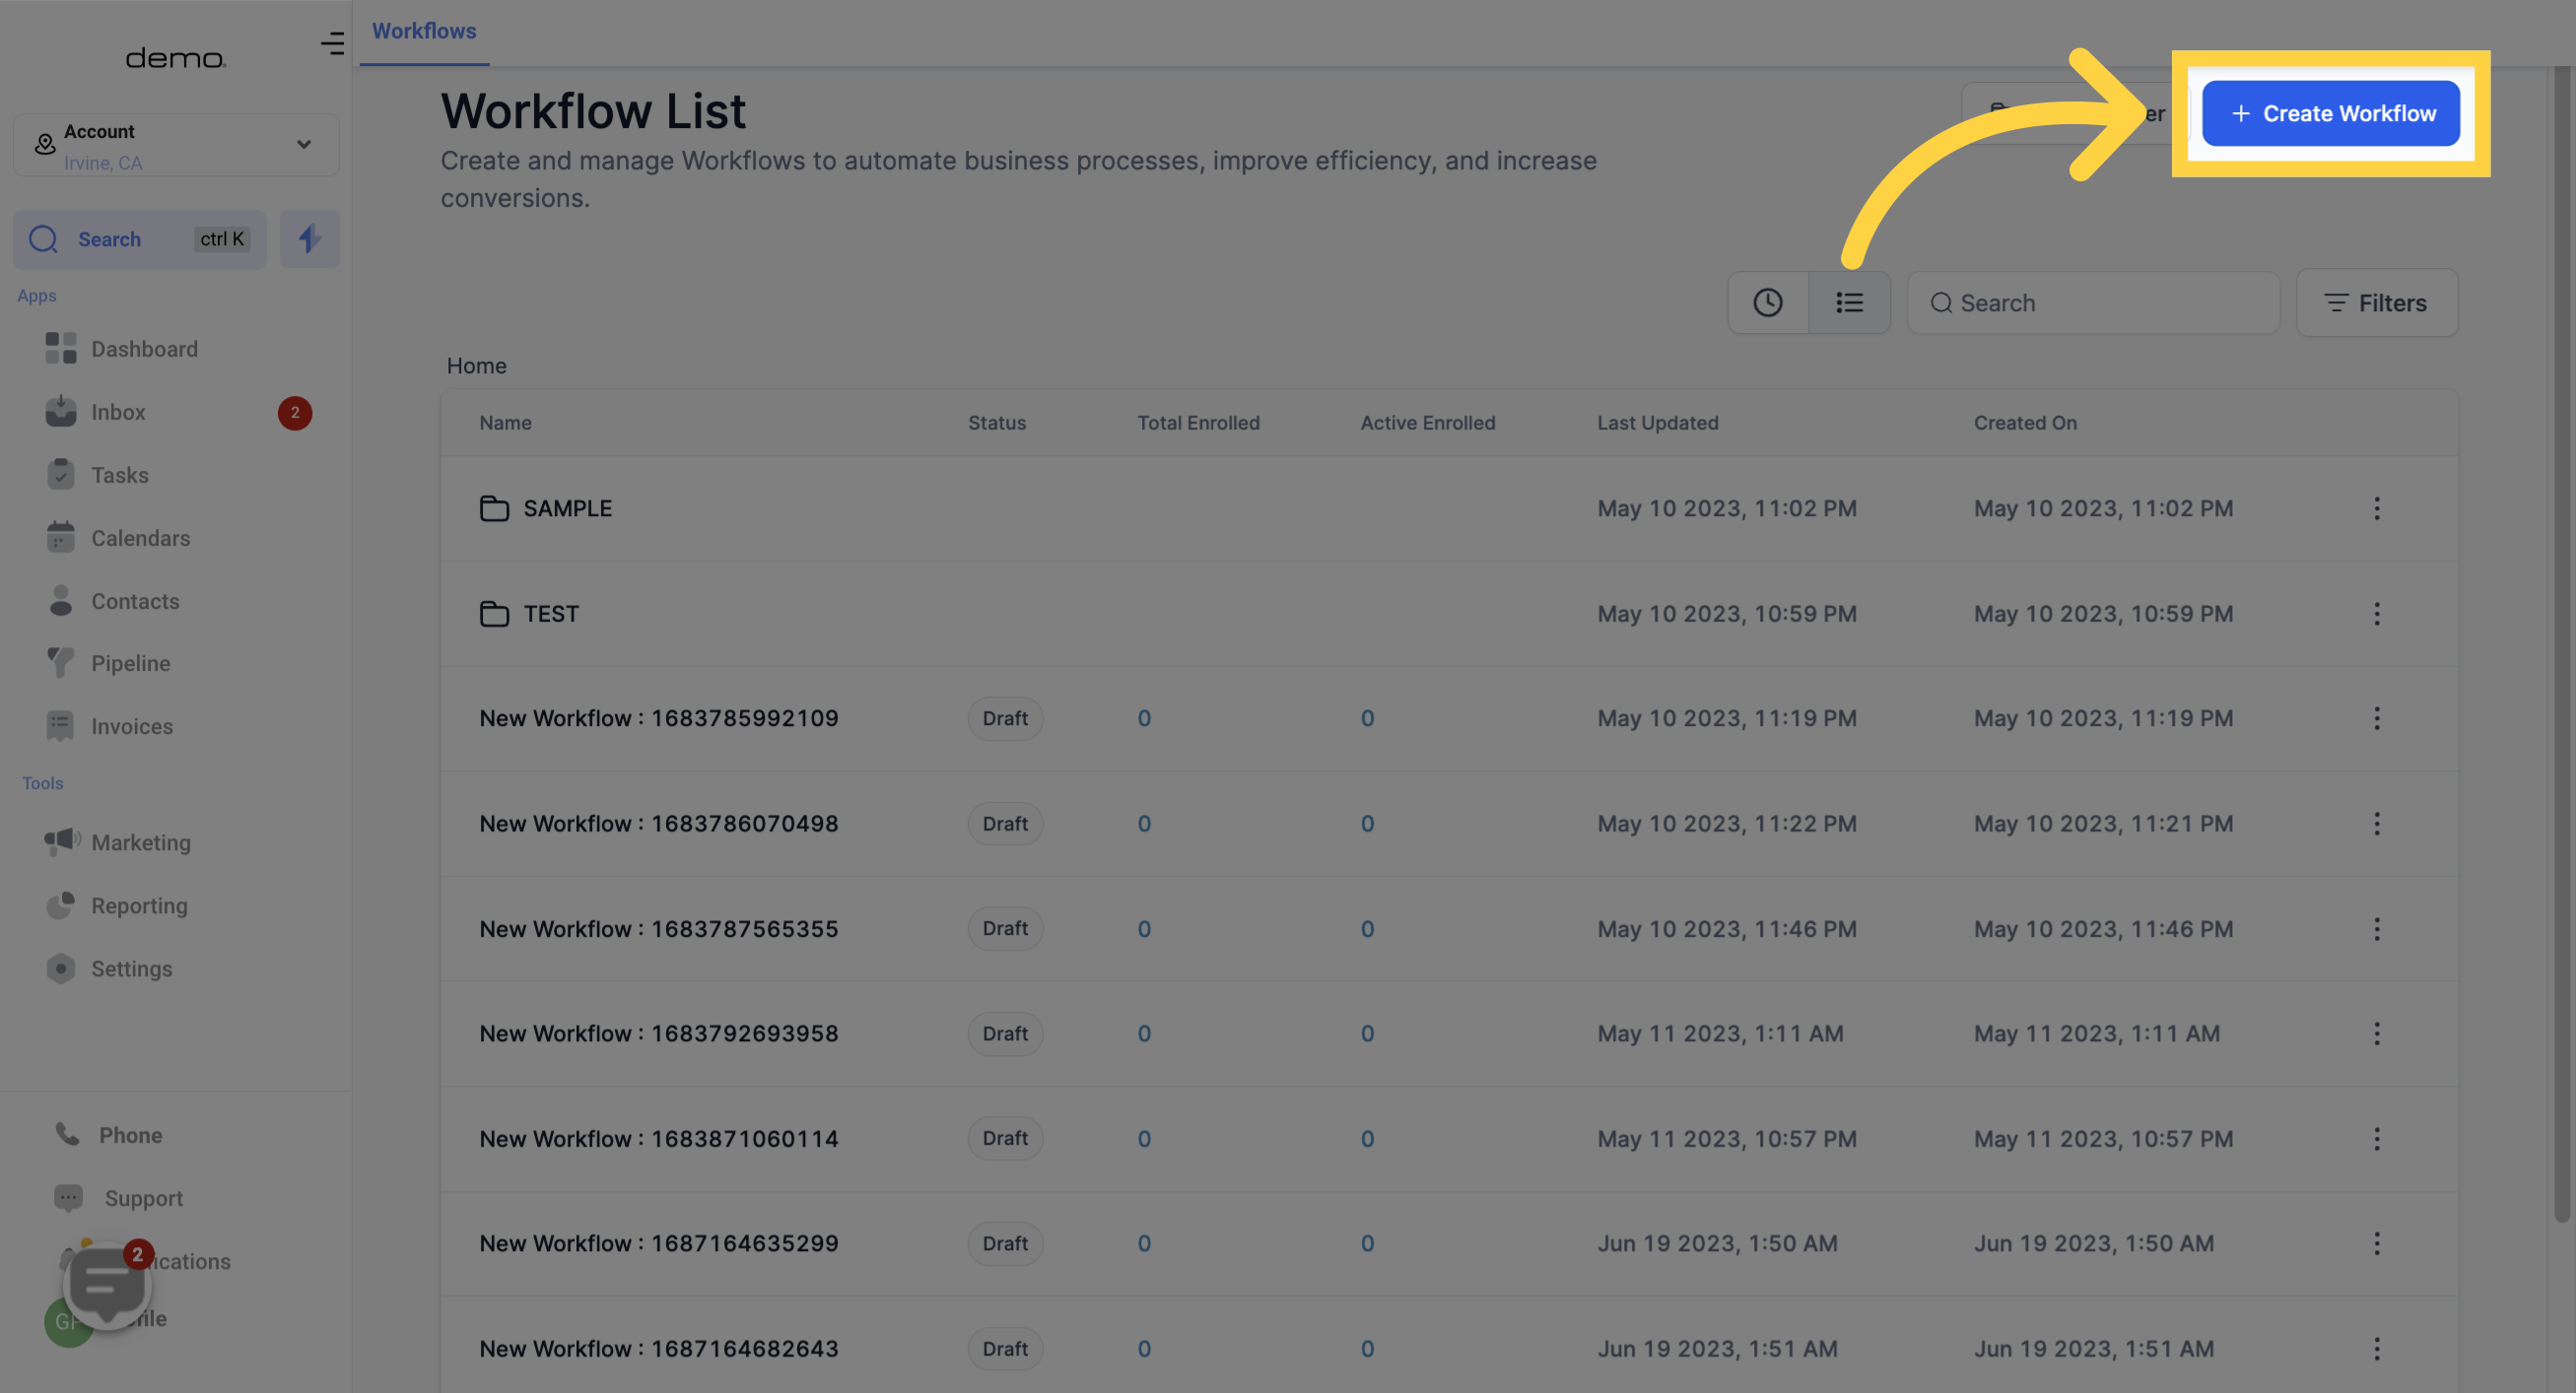Open the Account location switcher dropdown

176,145
